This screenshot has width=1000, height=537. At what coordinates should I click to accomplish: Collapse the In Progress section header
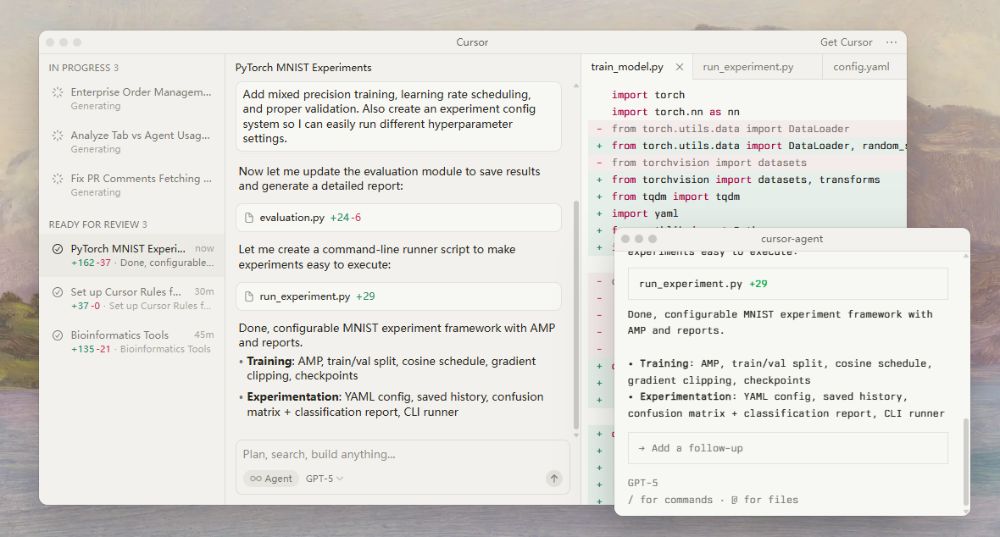coord(83,68)
